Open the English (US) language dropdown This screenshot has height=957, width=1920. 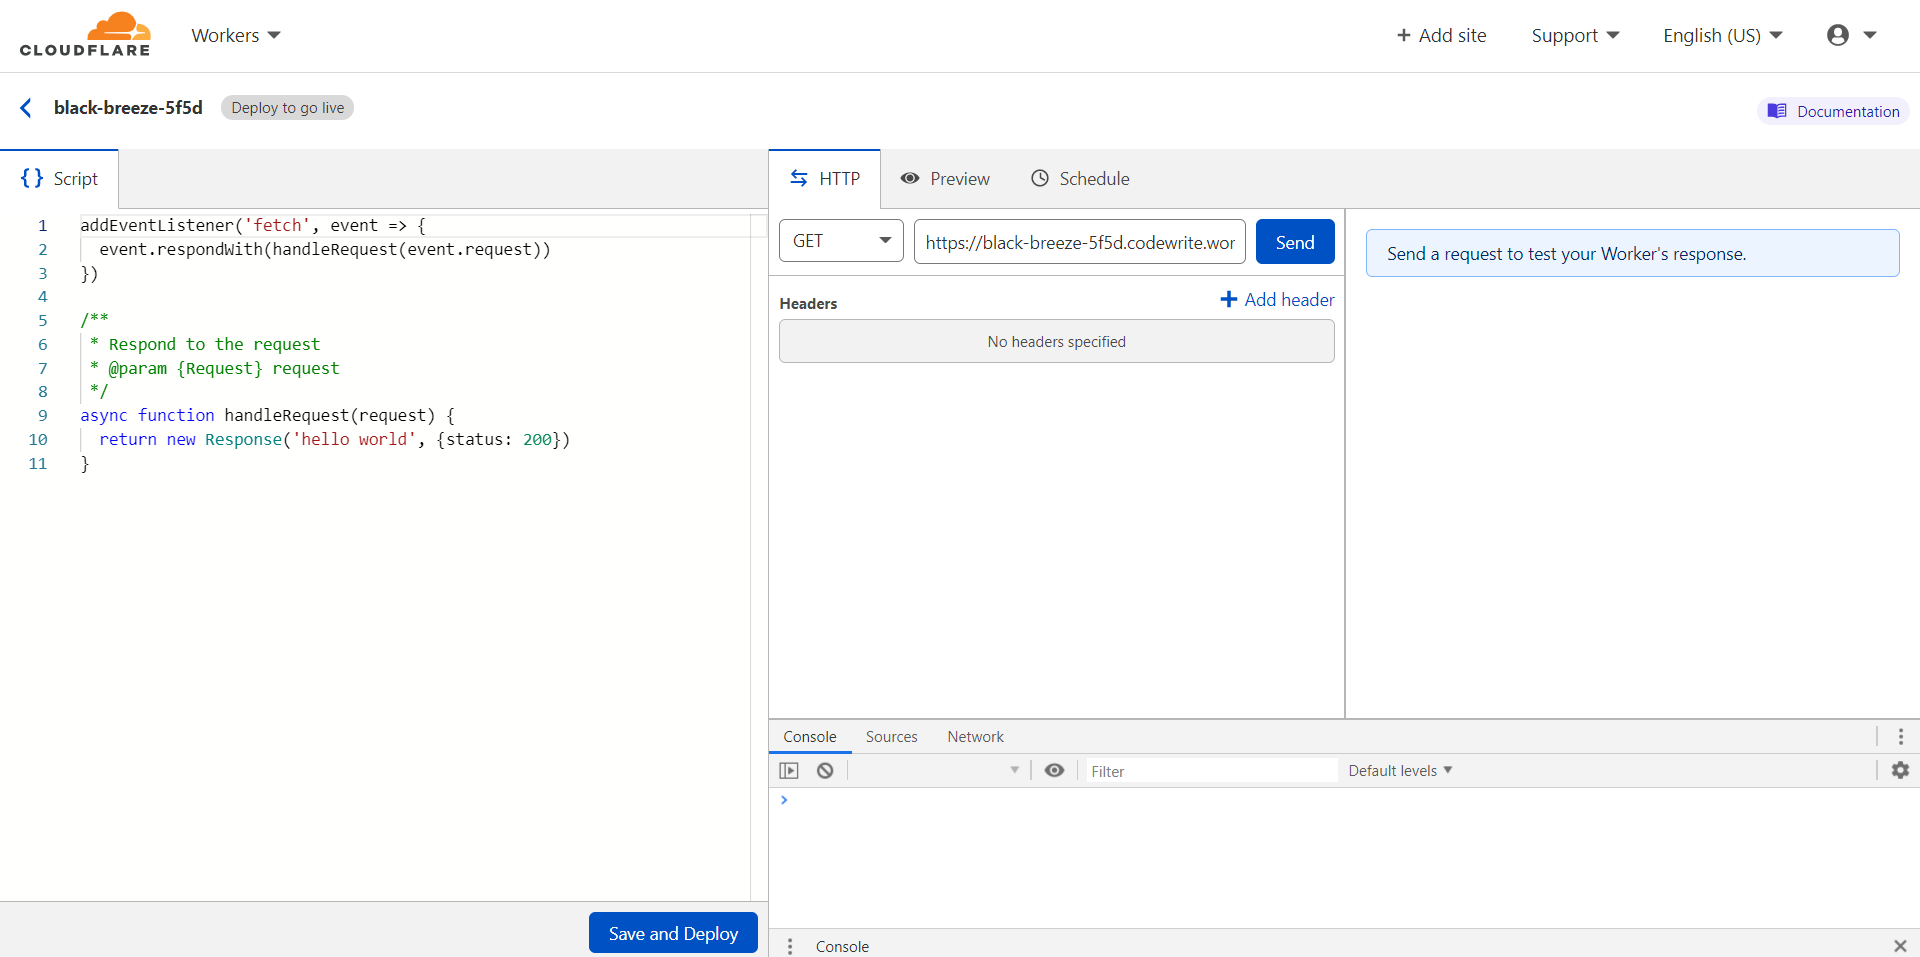point(1722,36)
